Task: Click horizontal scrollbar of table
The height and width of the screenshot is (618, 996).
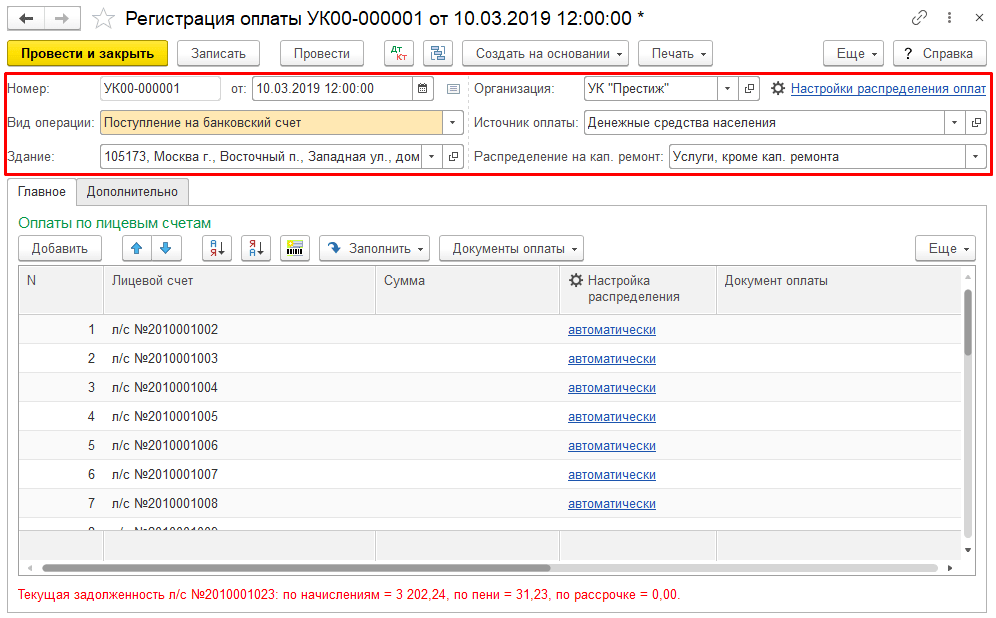Action: (x=296, y=568)
